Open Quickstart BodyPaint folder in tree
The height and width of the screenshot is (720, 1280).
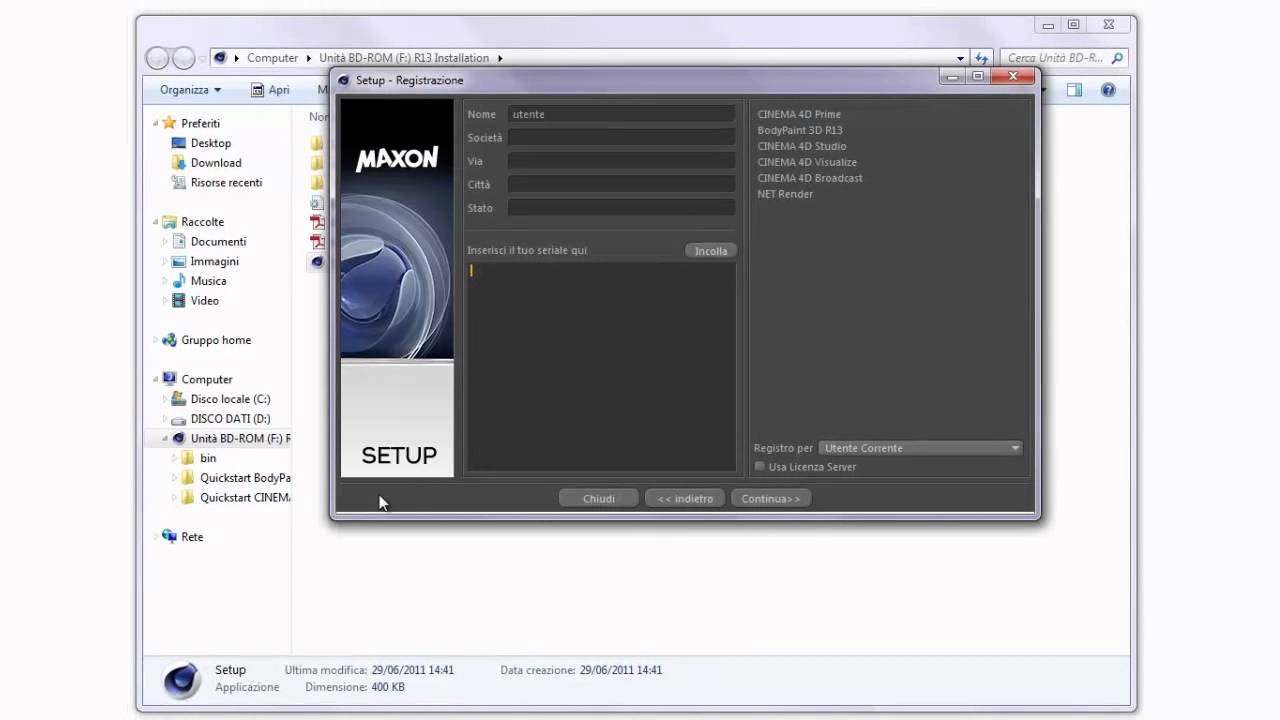[245, 478]
